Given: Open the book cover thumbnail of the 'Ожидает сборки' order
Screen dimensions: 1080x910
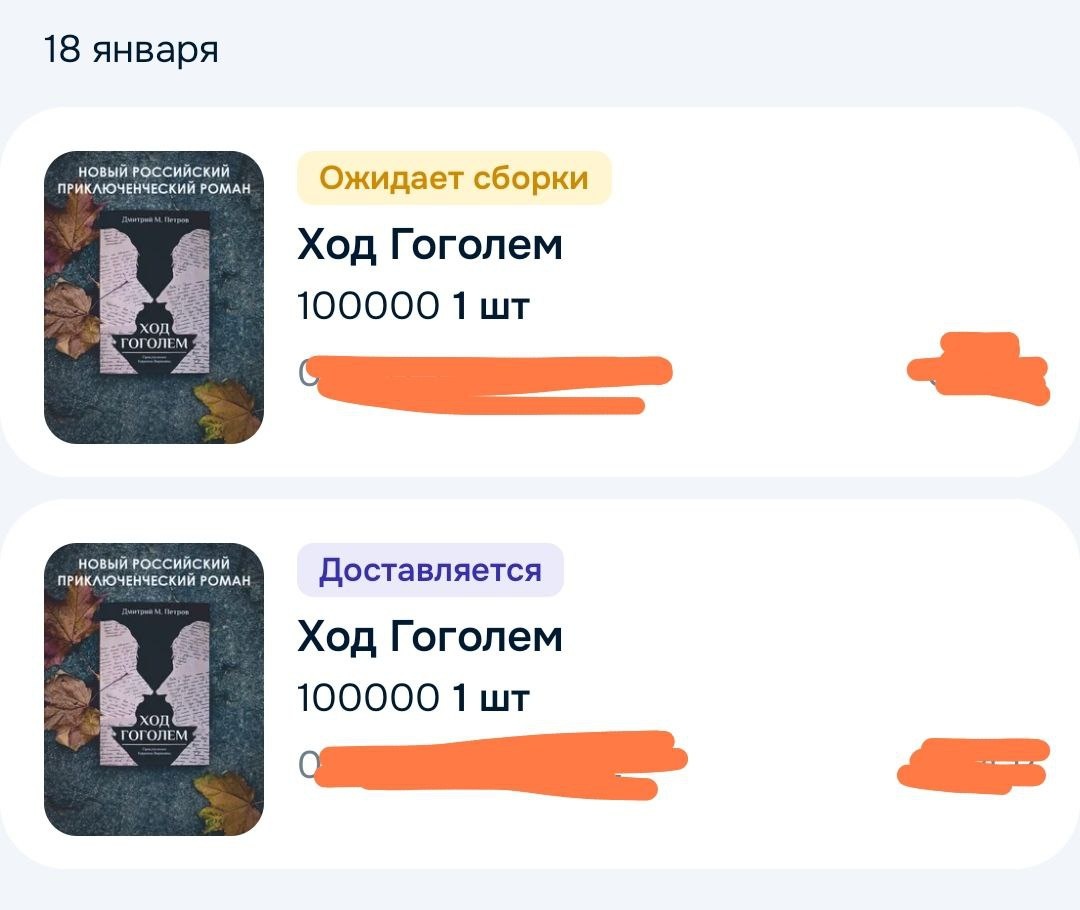Looking at the screenshot, I should [154, 297].
